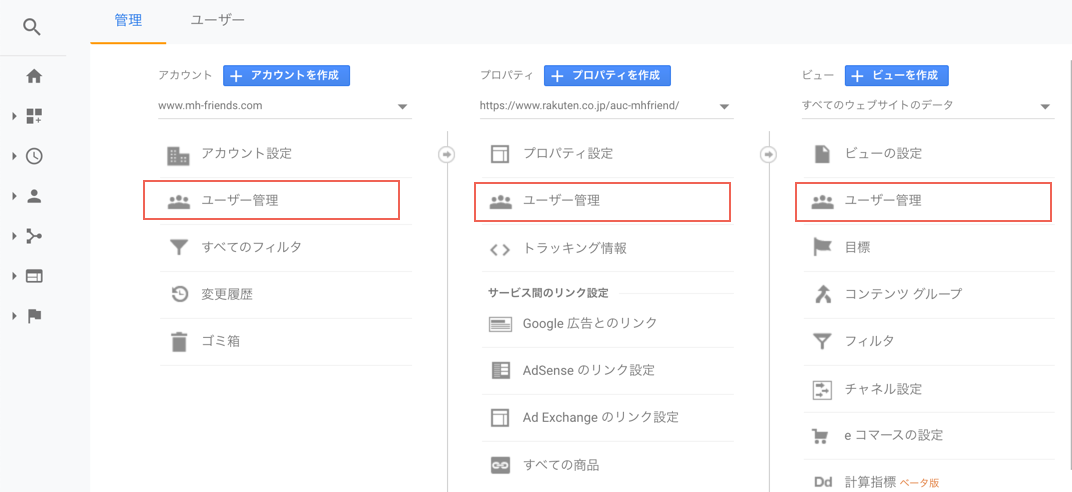Click the arrow circle between account and property
Viewport: 1072px width, 492px height.
pos(446,155)
